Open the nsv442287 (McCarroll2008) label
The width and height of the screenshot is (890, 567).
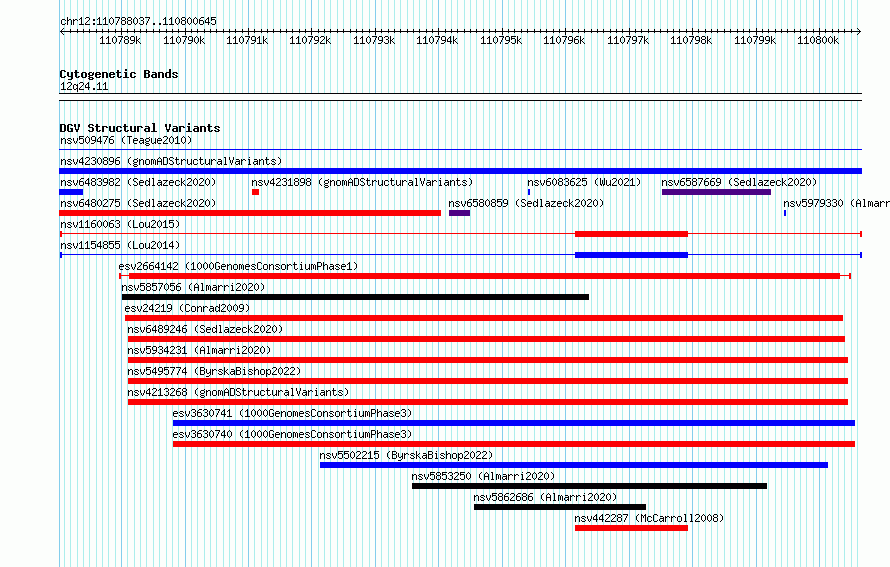tap(649, 518)
